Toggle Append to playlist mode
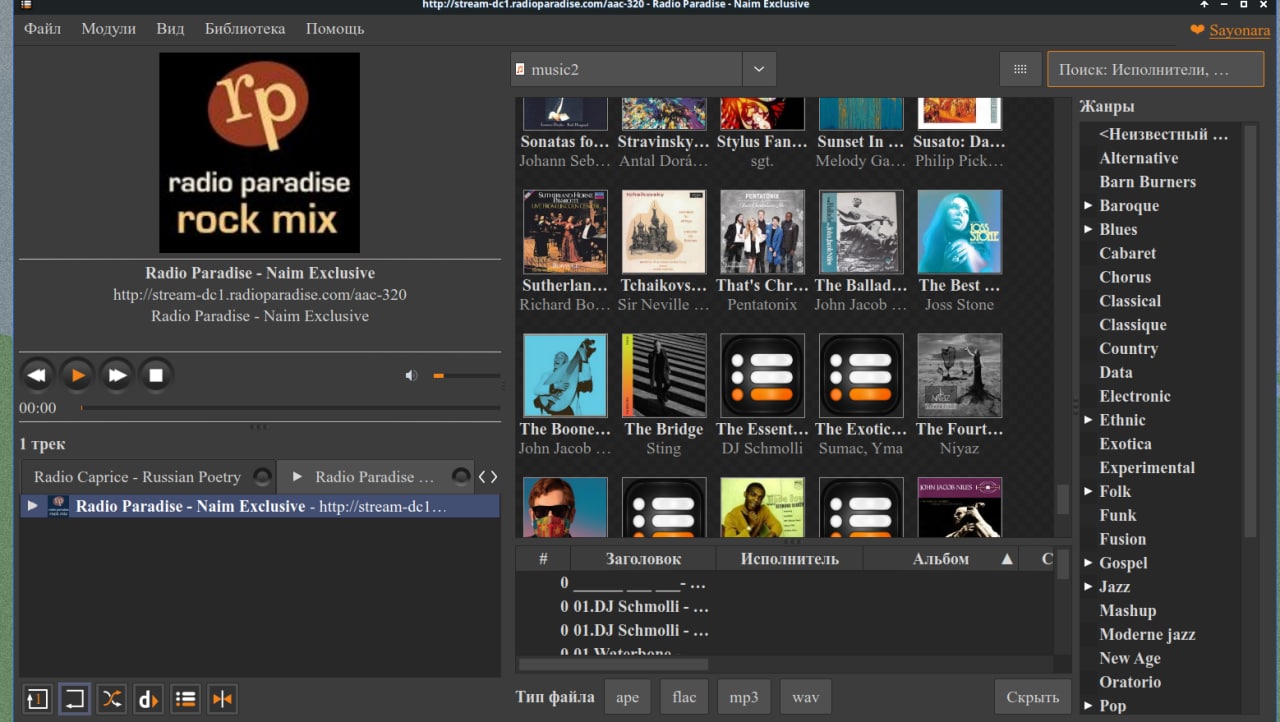1280x722 pixels. 185,699
